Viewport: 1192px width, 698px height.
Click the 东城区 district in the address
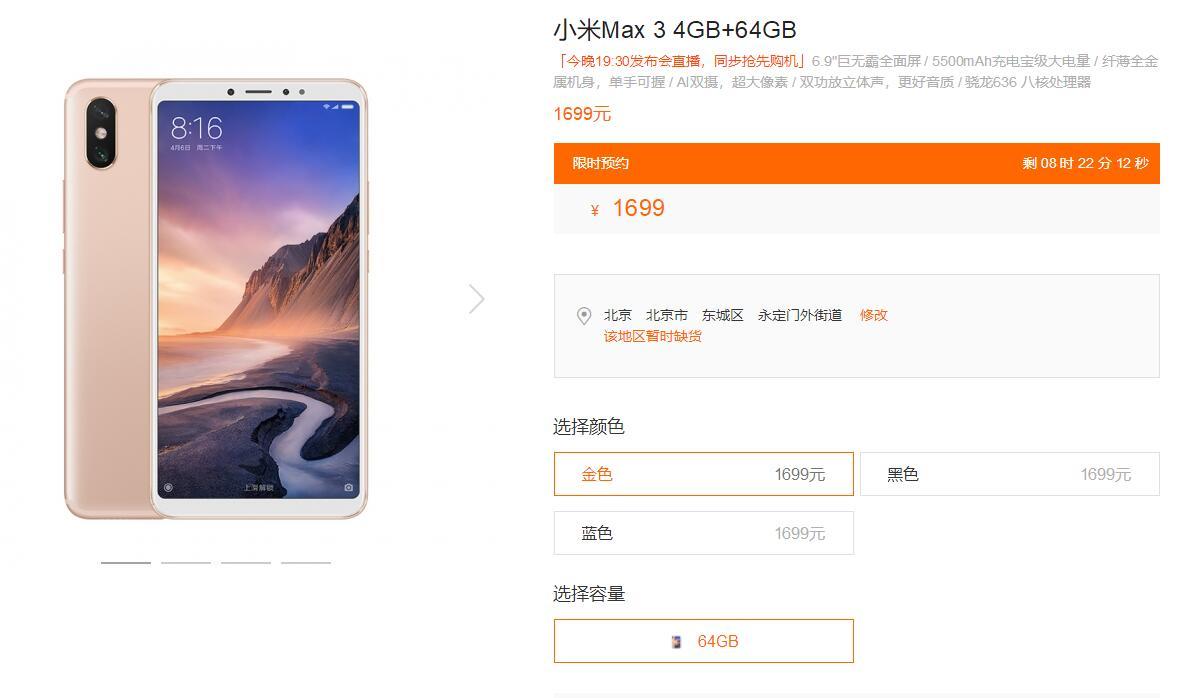click(723, 315)
